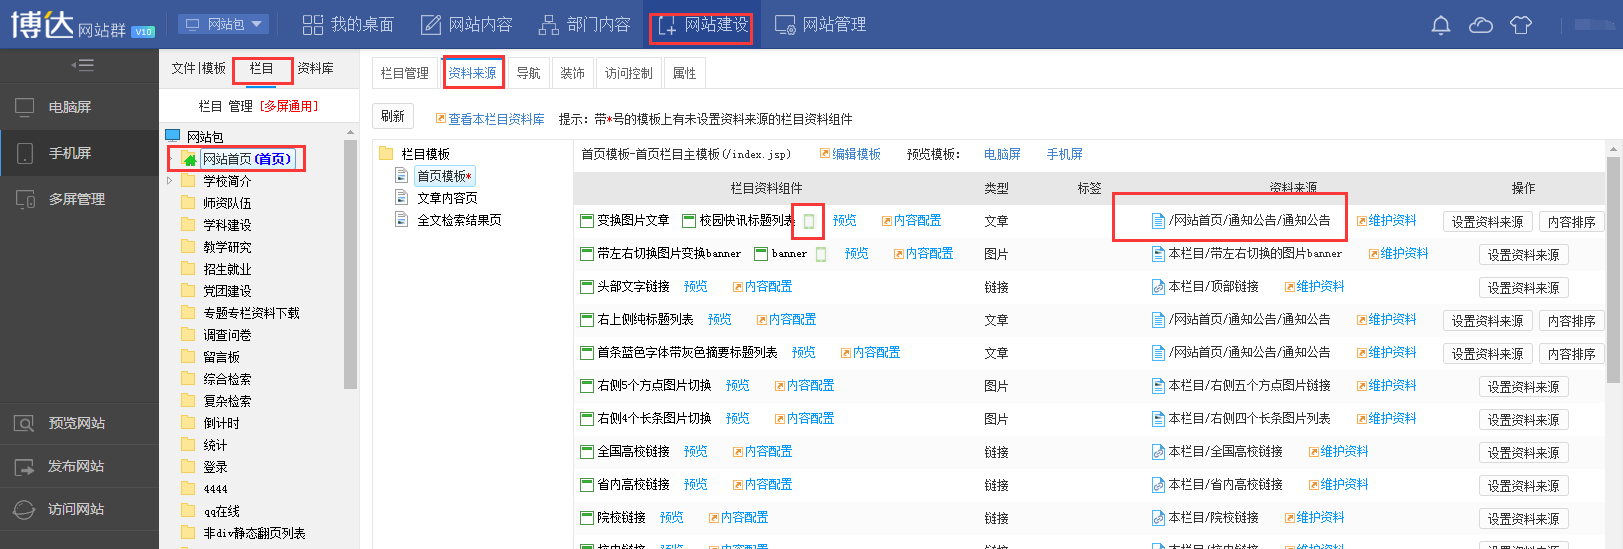Click the 刷新 button

393,117
